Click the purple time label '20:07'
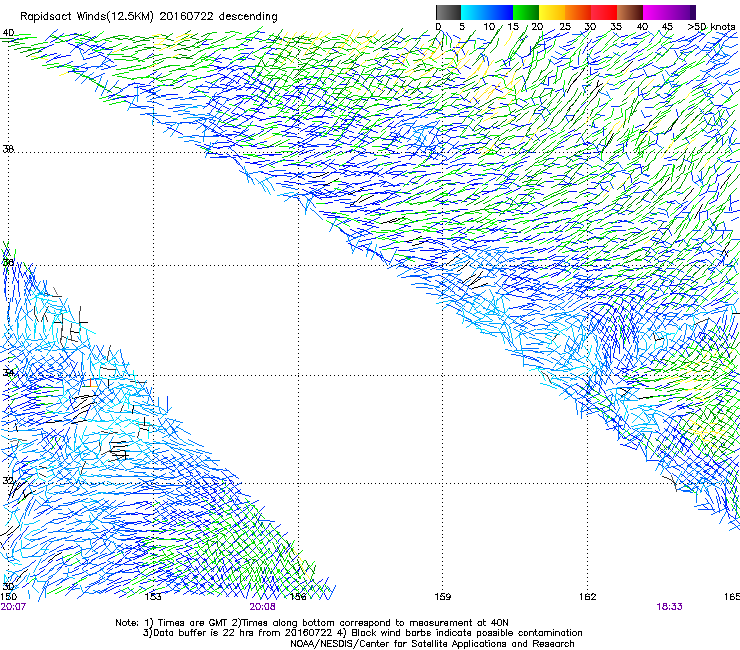The image size is (740, 650). coord(13,607)
